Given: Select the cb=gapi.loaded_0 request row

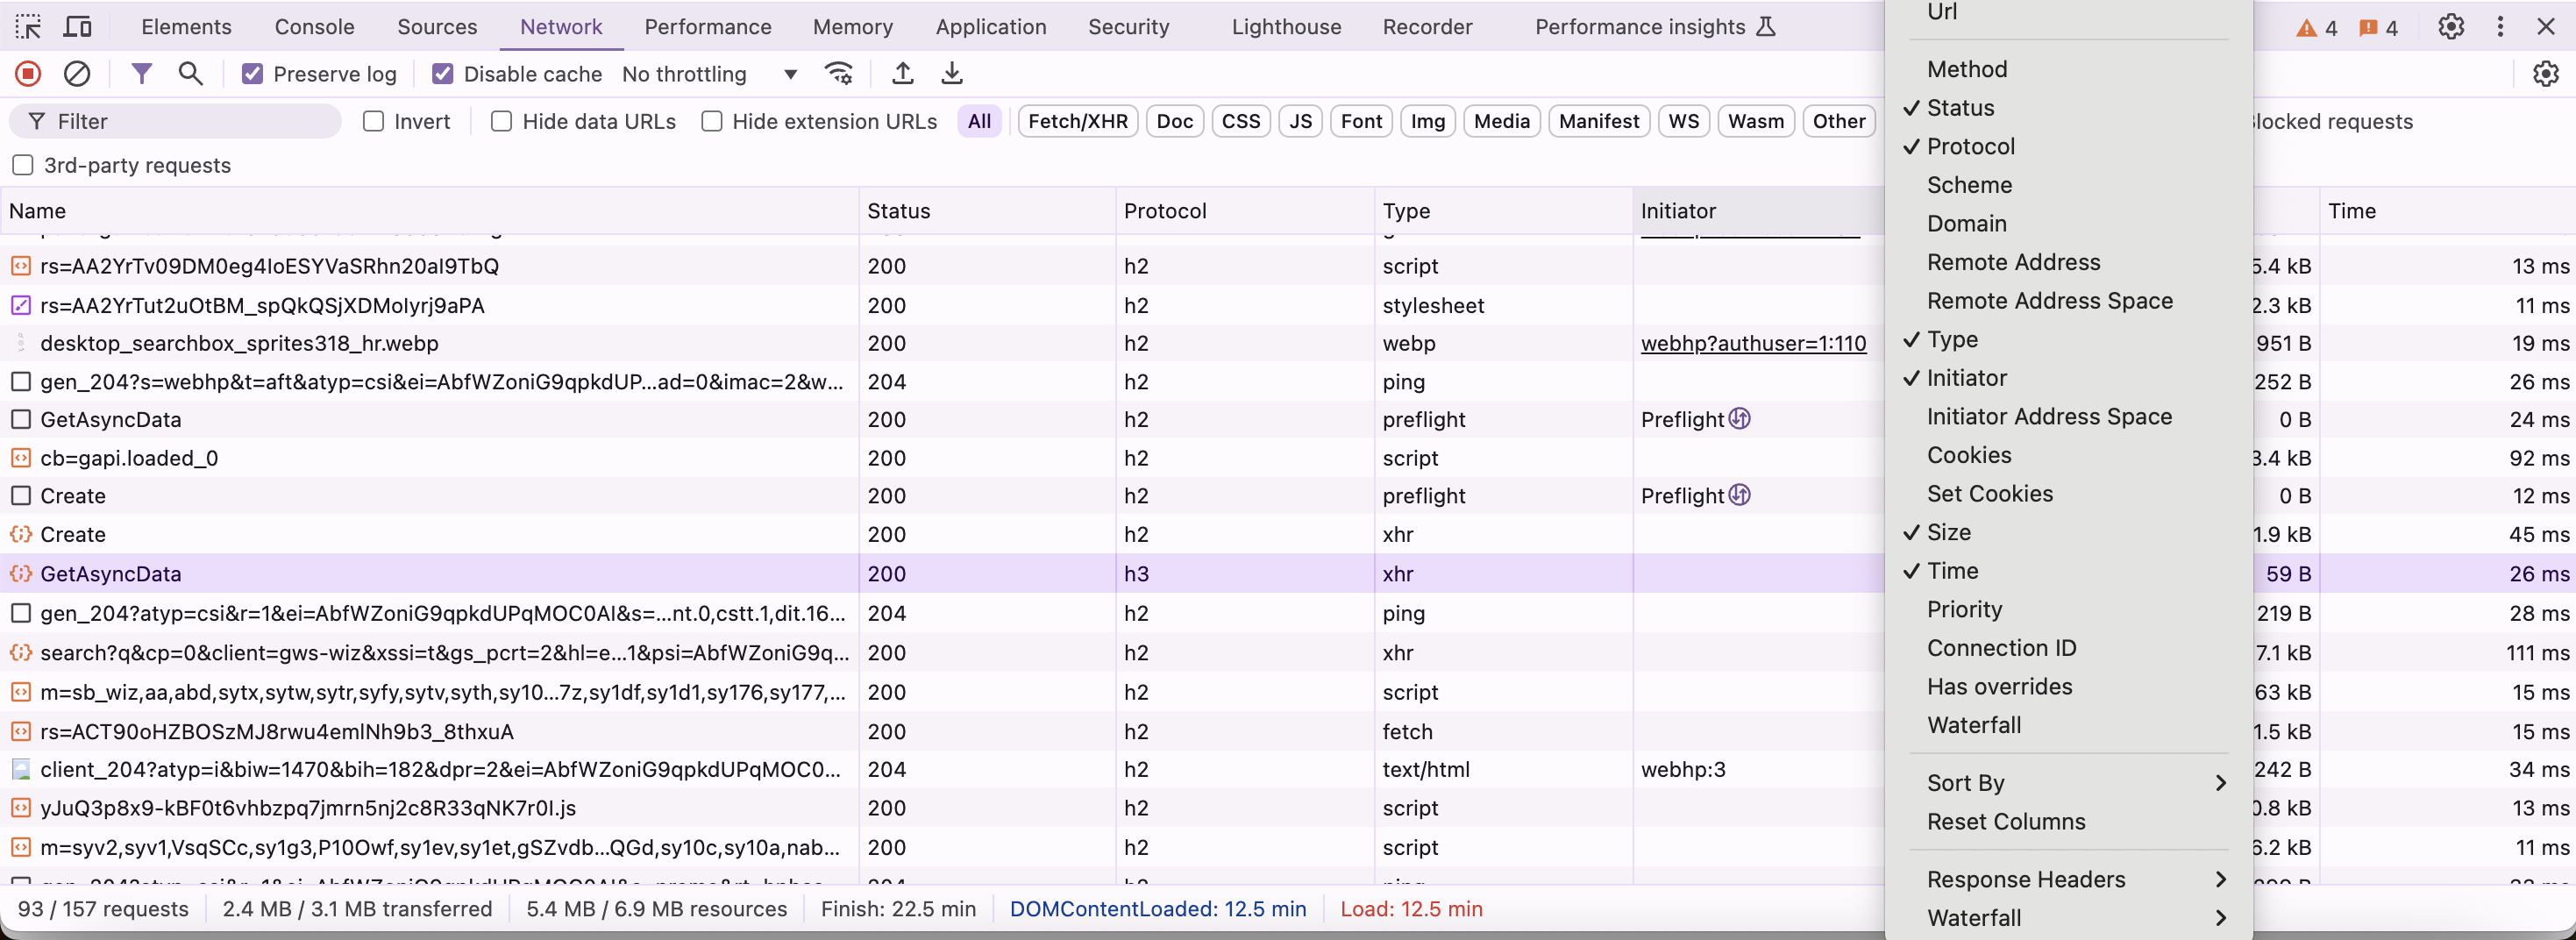Looking at the screenshot, I should (940, 458).
